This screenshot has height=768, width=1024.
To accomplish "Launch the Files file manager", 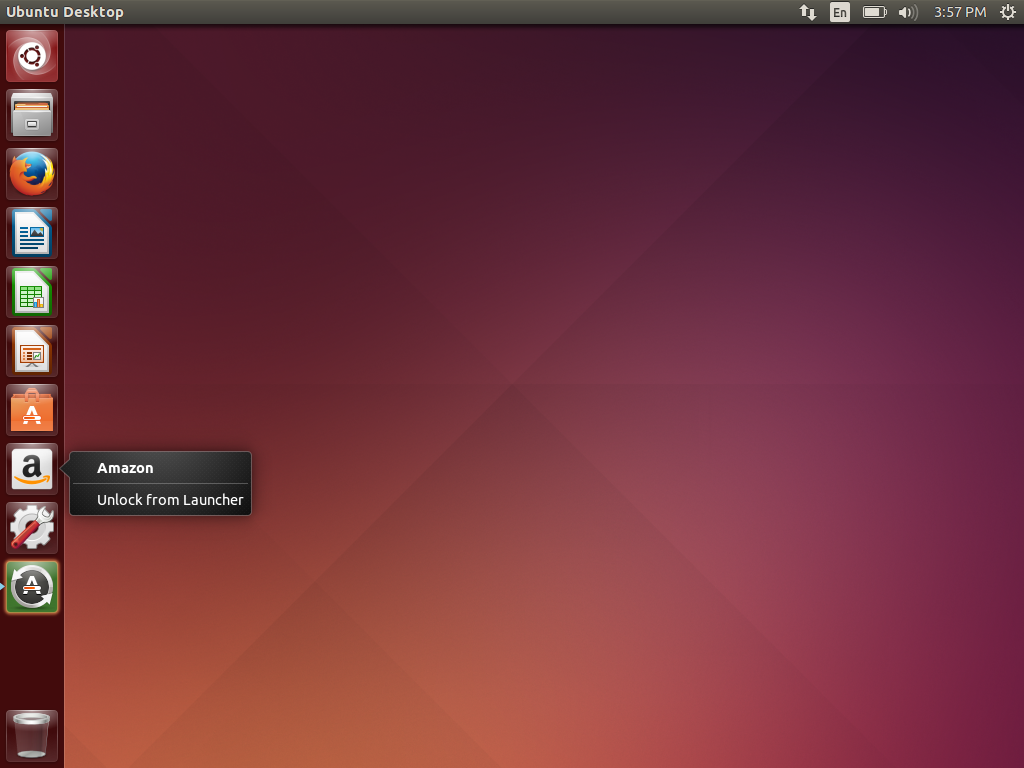I will [31, 114].
